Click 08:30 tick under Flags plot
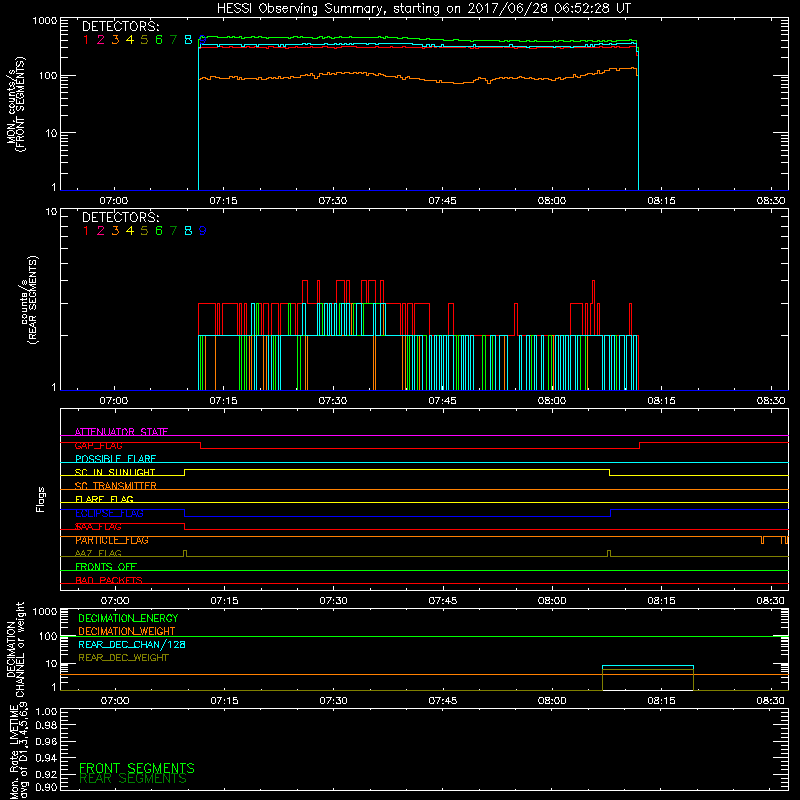The height and width of the screenshot is (800, 800). 770,601
